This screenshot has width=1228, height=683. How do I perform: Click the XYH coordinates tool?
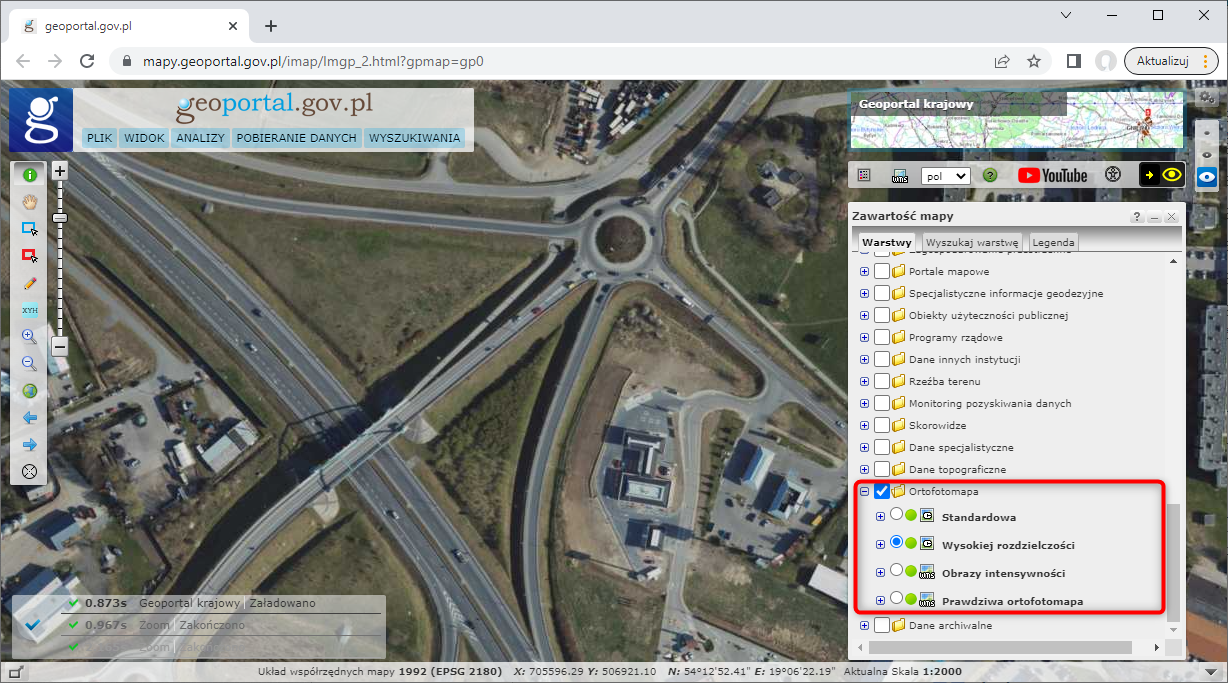click(x=30, y=310)
